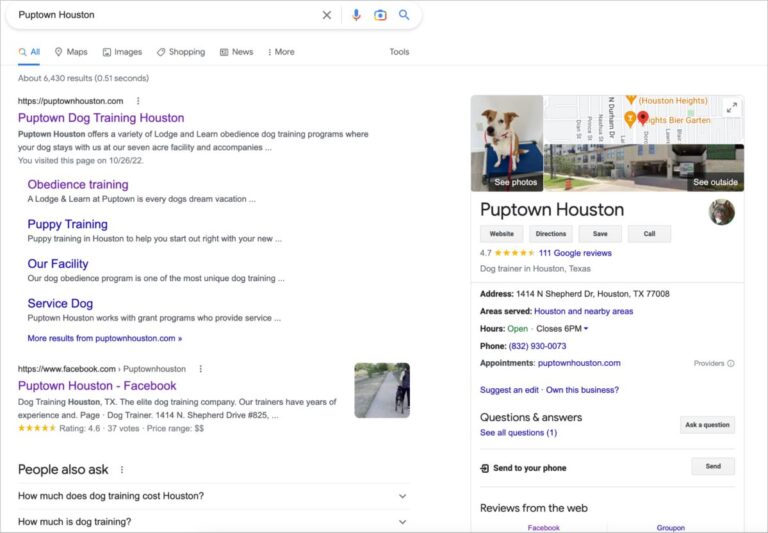Click the Save button
Image resolution: width=768 pixels, height=533 pixels.
(600, 234)
